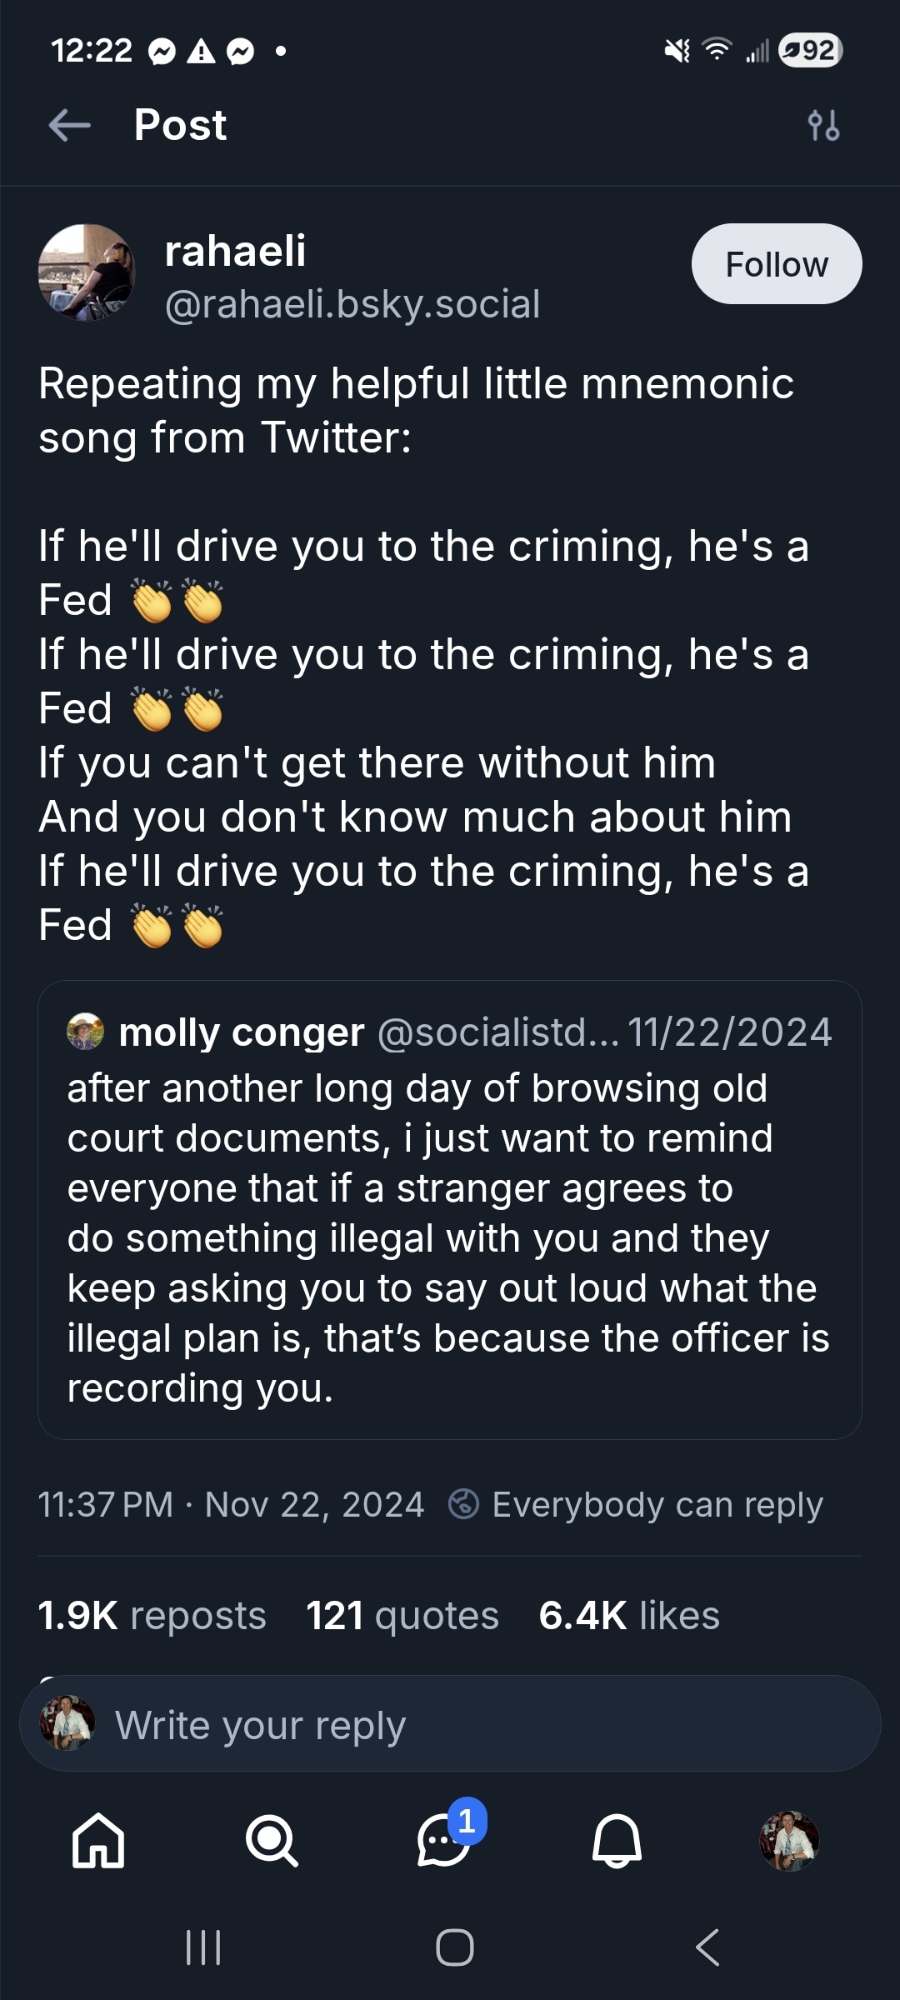Open the Notifications bell

coord(617,1840)
